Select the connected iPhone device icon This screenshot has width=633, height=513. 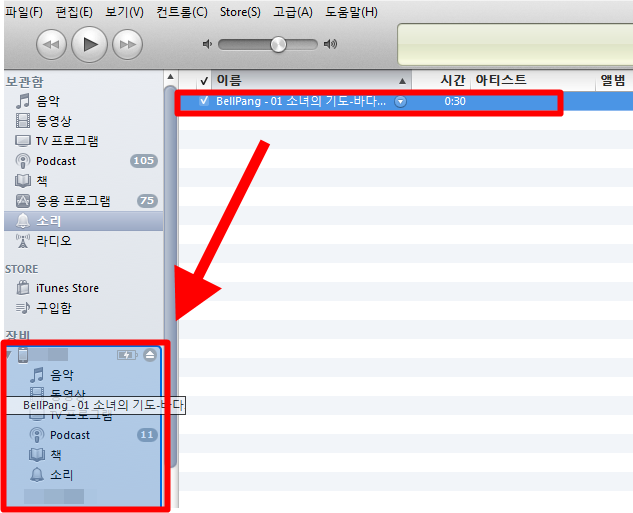[23, 355]
